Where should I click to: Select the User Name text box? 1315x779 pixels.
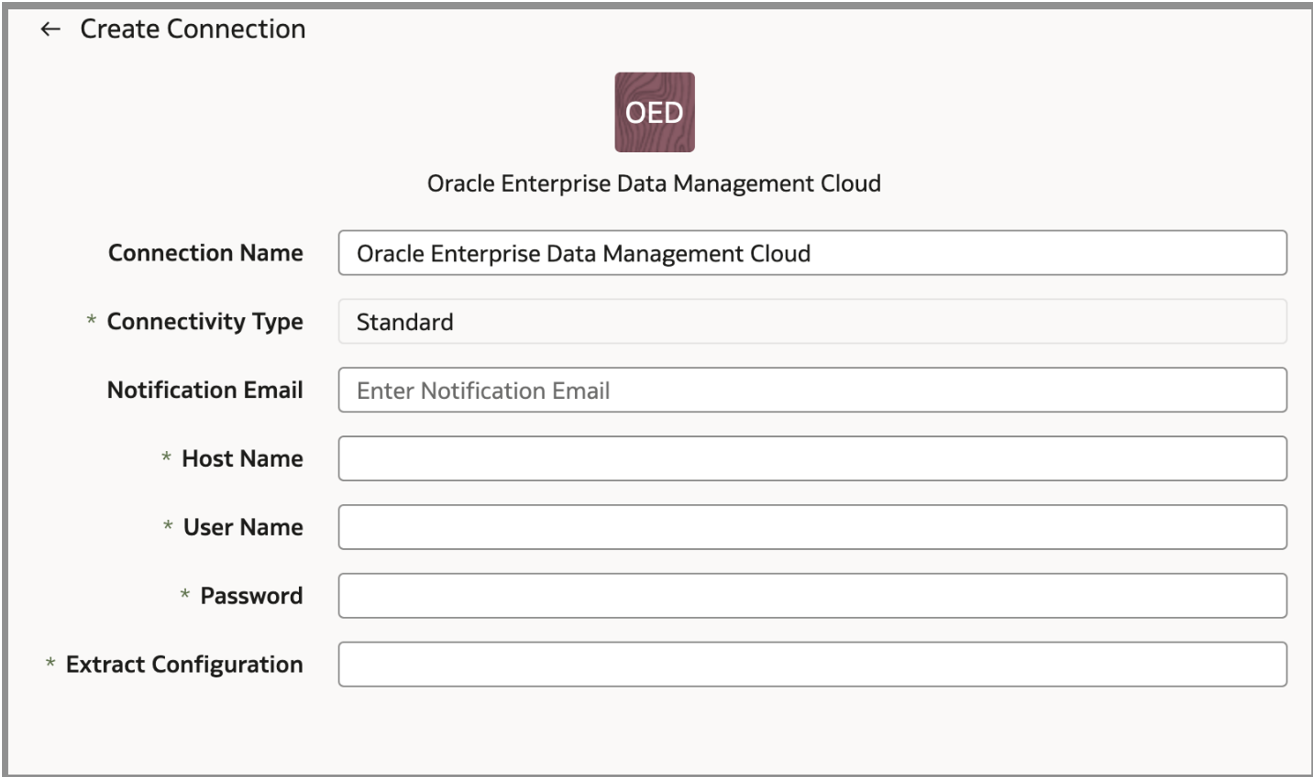click(811, 527)
